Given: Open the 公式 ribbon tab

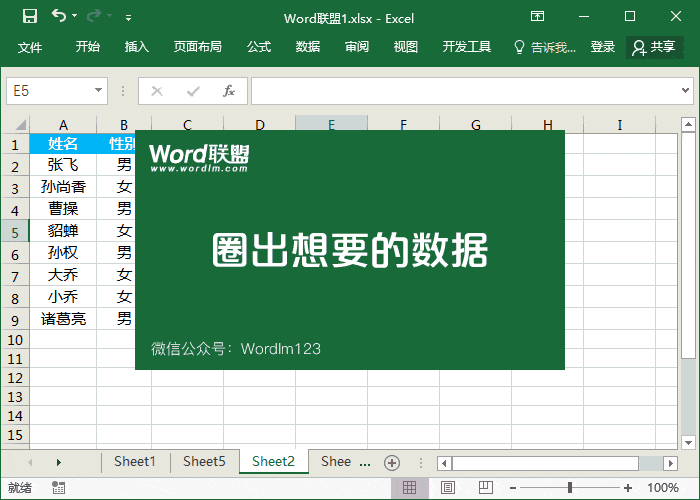Looking at the screenshot, I should click(x=259, y=46).
